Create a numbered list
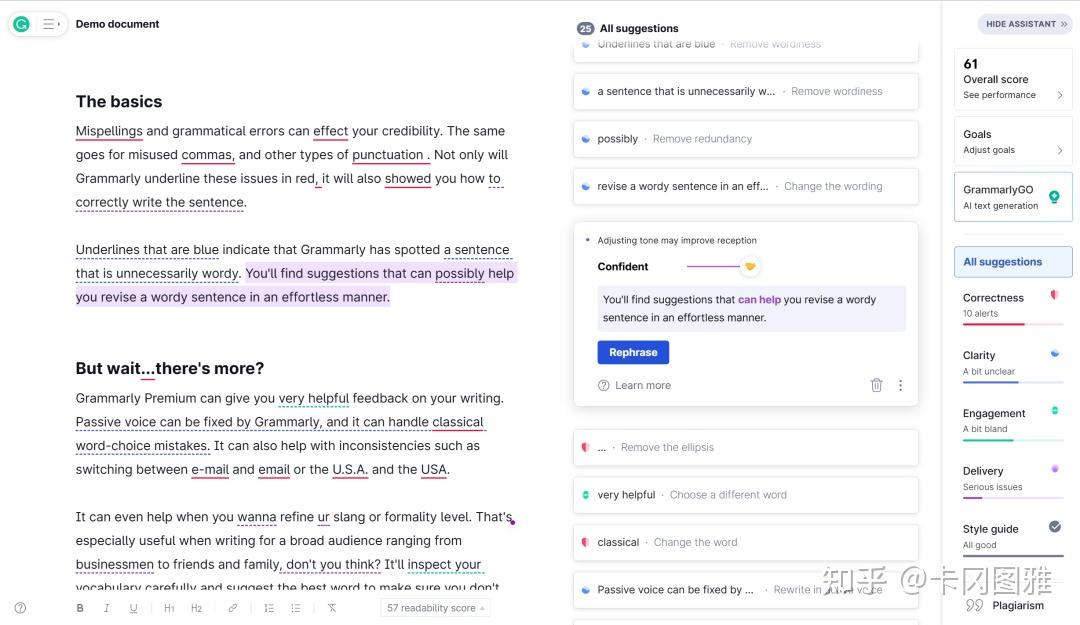The width and height of the screenshot is (1080, 625). (x=268, y=607)
